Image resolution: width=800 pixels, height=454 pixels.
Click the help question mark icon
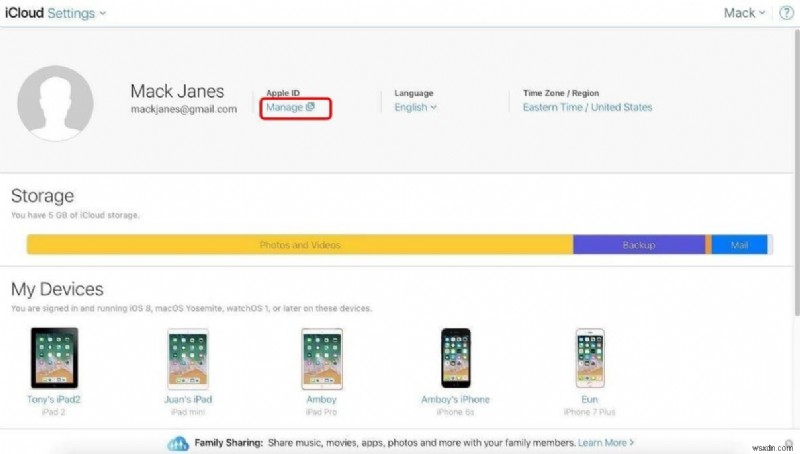pyautogui.click(x=786, y=13)
